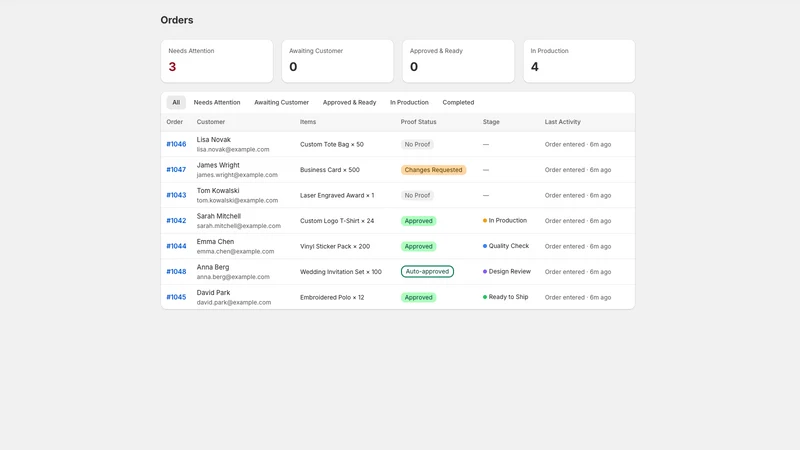Click item Wedding Invitation Set × 100

(341, 272)
